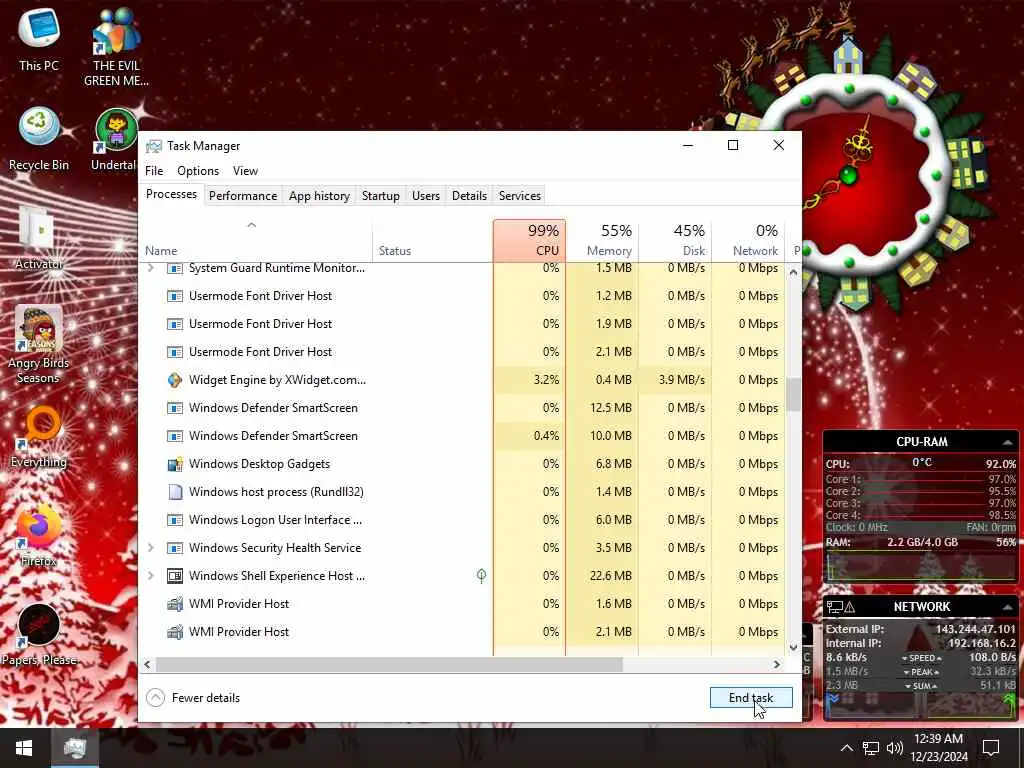Image resolution: width=1024 pixels, height=768 pixels.
Task: Sort by the Memory column header
Action: [602, 240]
